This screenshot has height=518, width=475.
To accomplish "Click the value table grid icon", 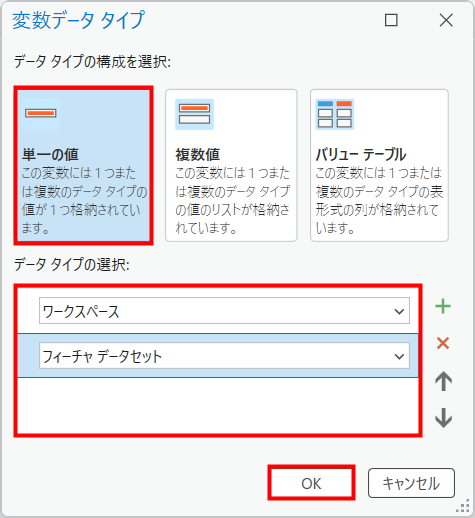I will tap(335, 114).
